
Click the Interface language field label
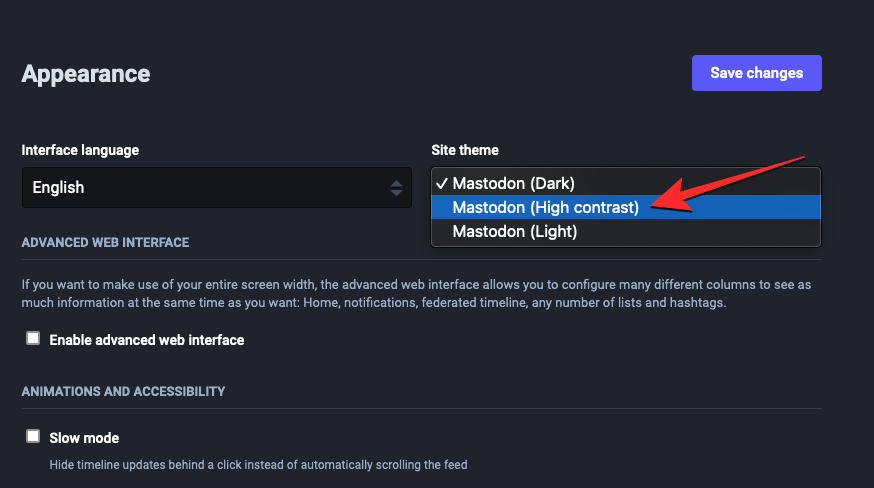80,150
